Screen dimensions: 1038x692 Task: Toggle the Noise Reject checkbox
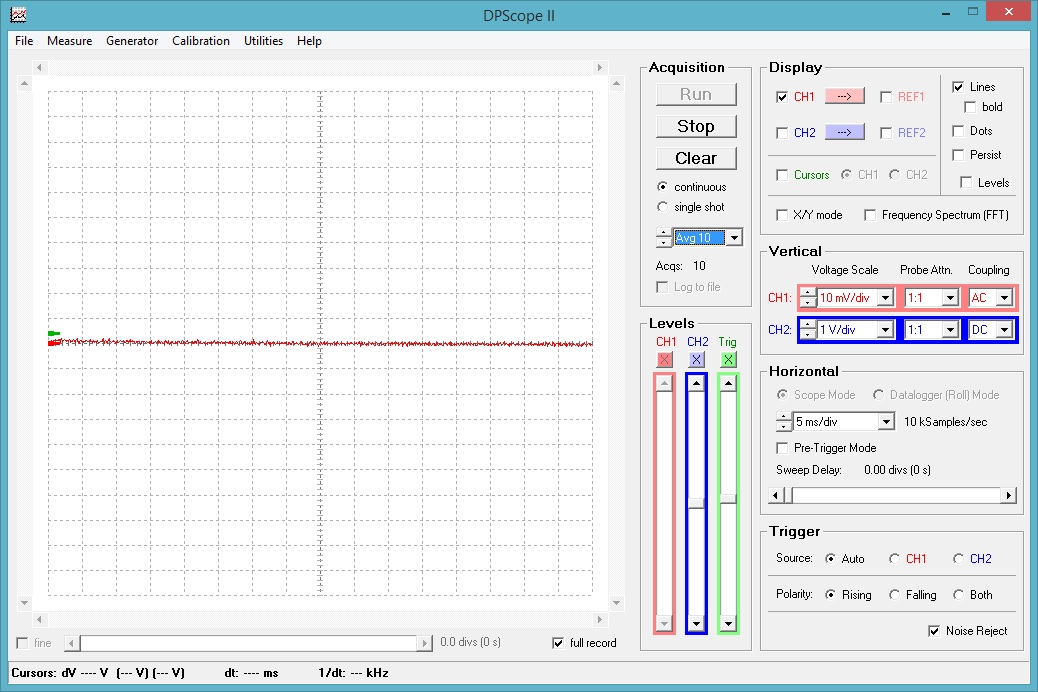[x=934, y=631]
